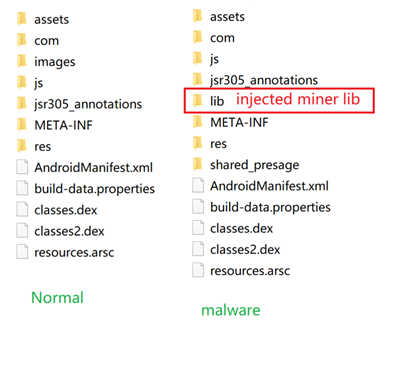Click the resources.arsc file icon in Normal list
397x365 pixels.
(x=22, y=252)
